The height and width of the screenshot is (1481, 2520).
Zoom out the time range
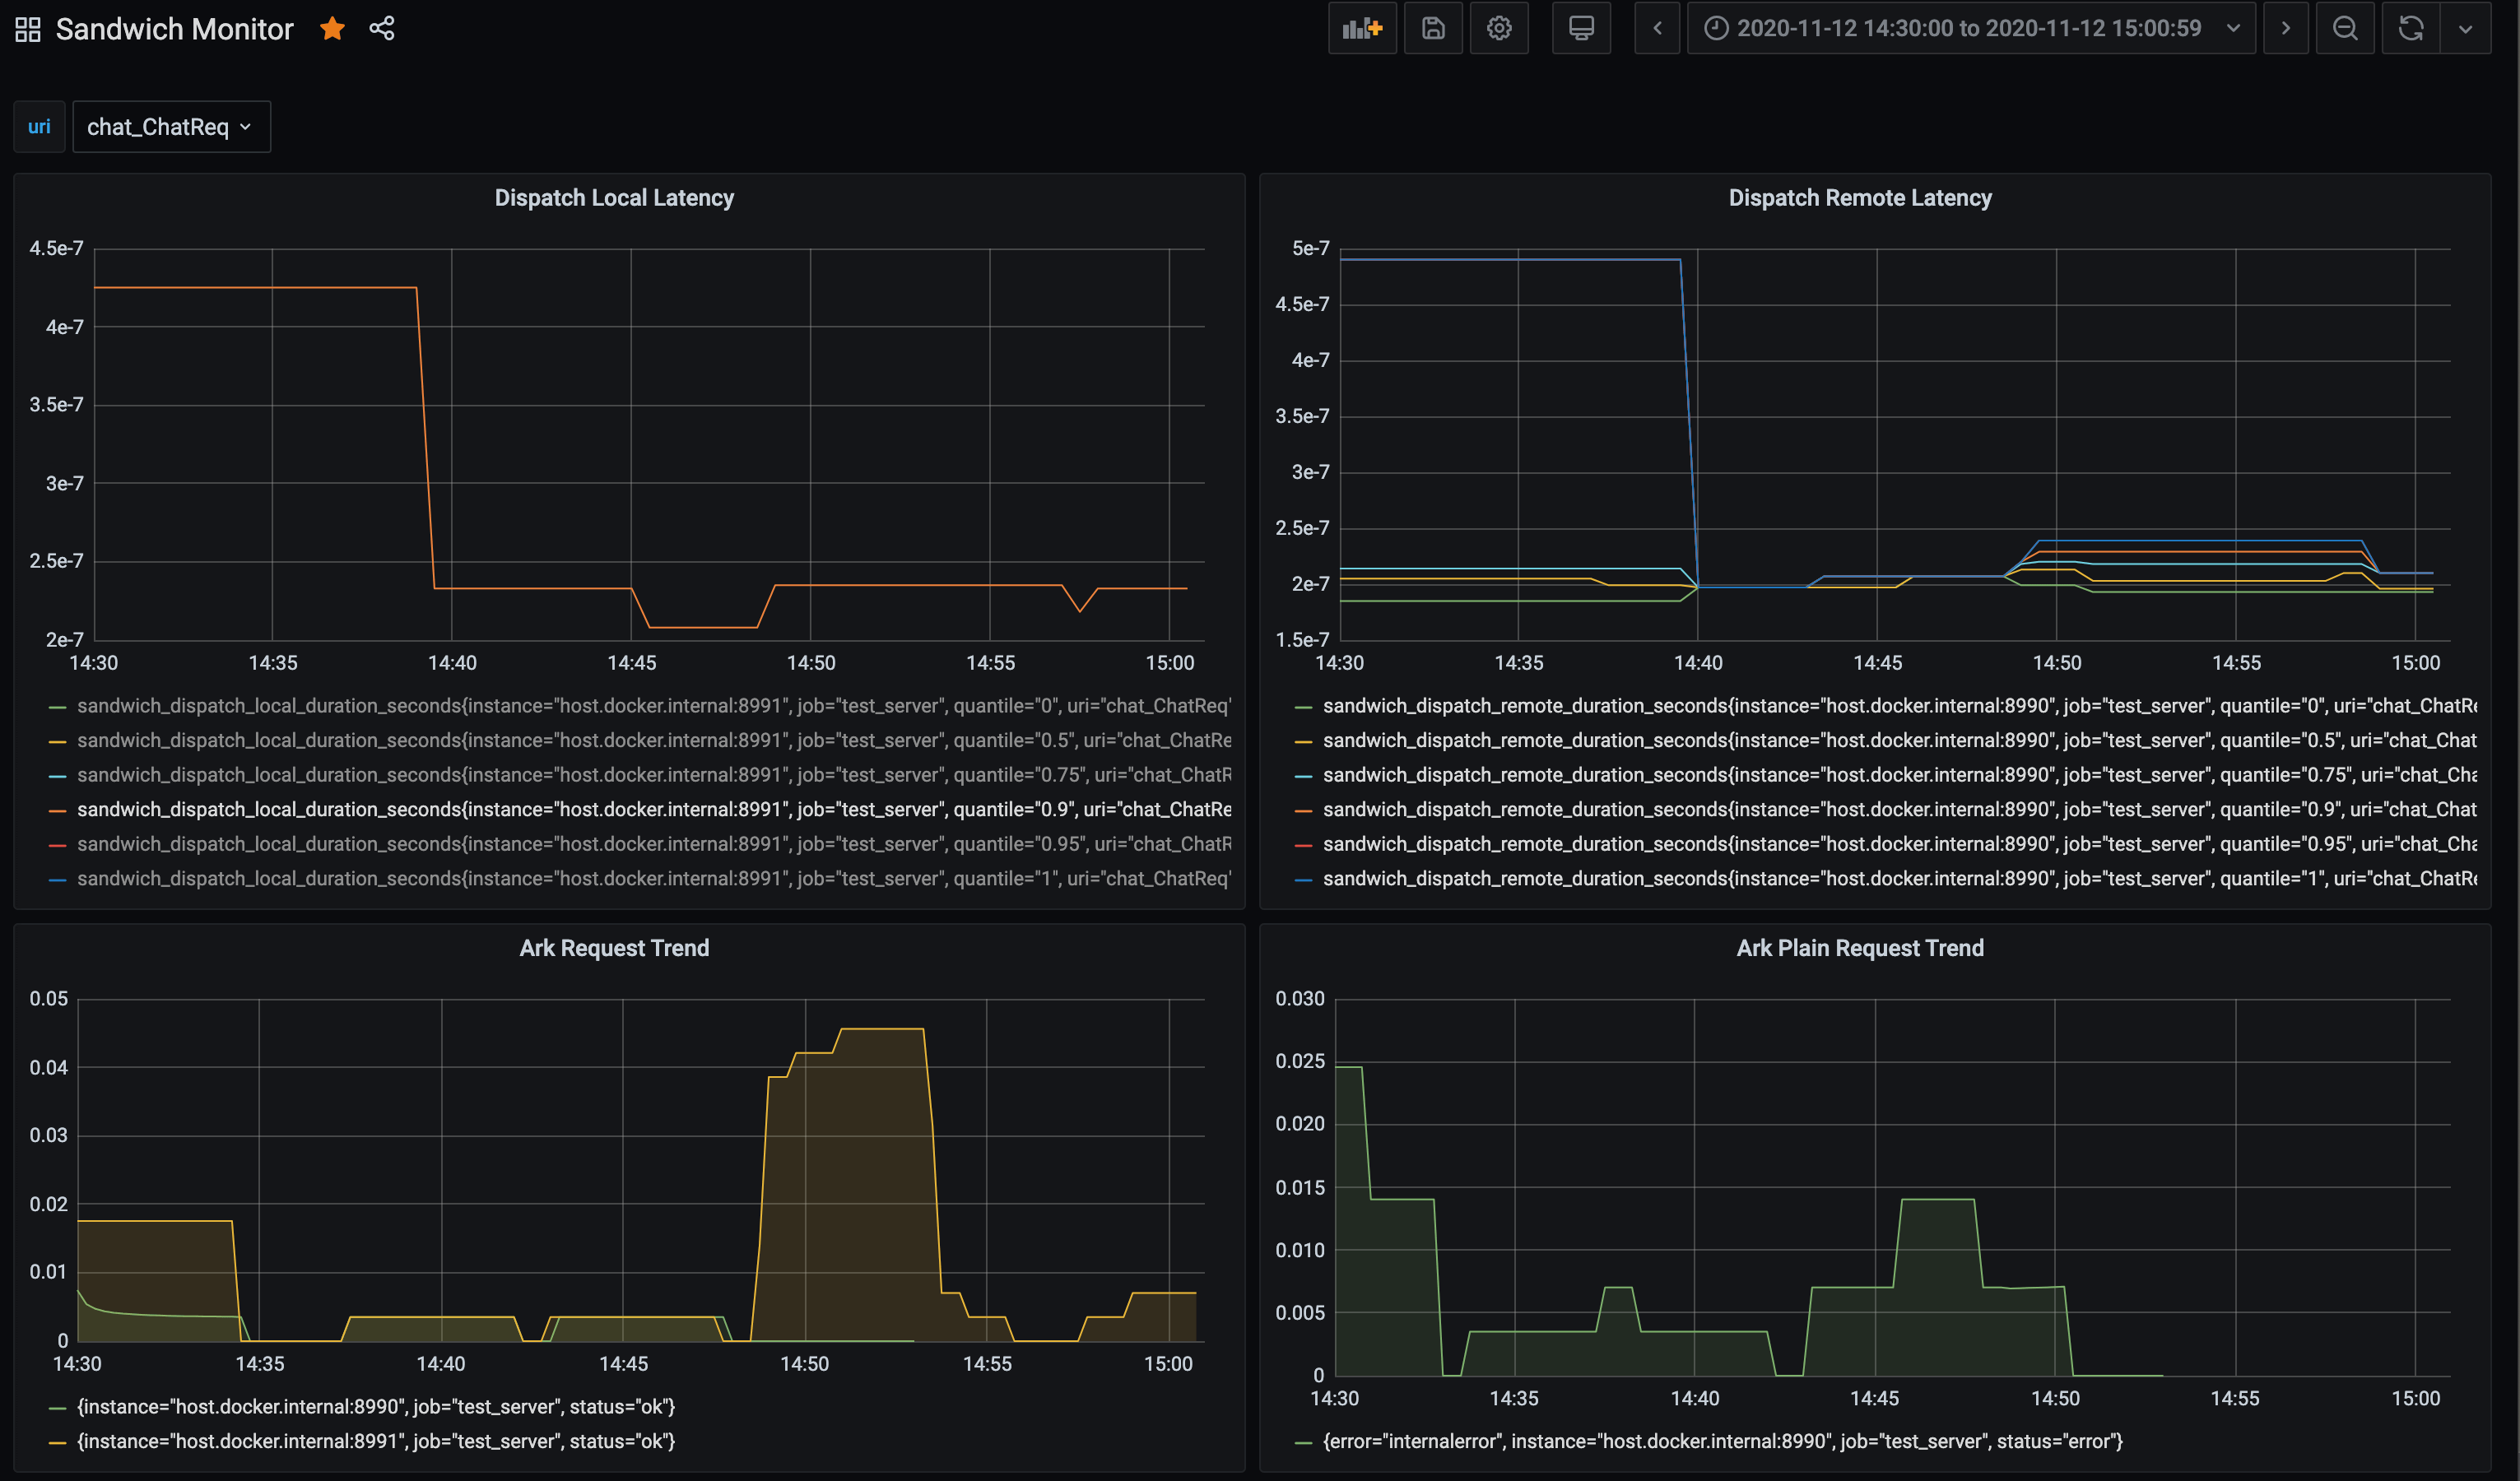pos(2344,28)
